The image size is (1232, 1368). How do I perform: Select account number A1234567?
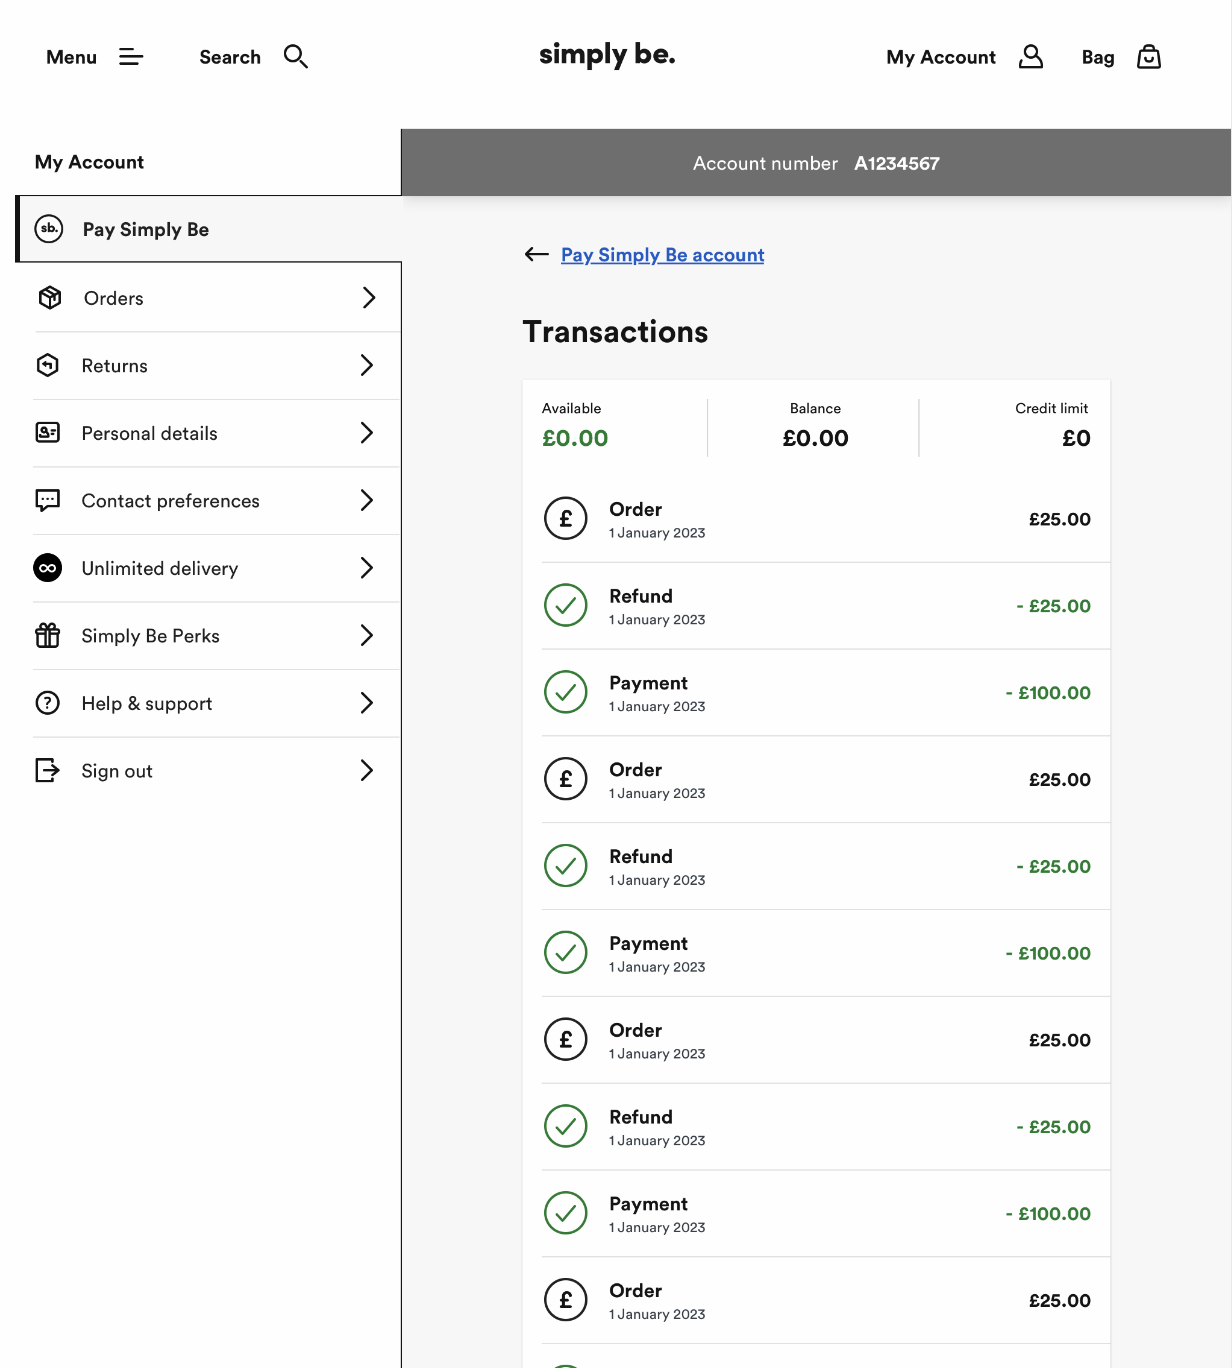[x=897, y=163]
